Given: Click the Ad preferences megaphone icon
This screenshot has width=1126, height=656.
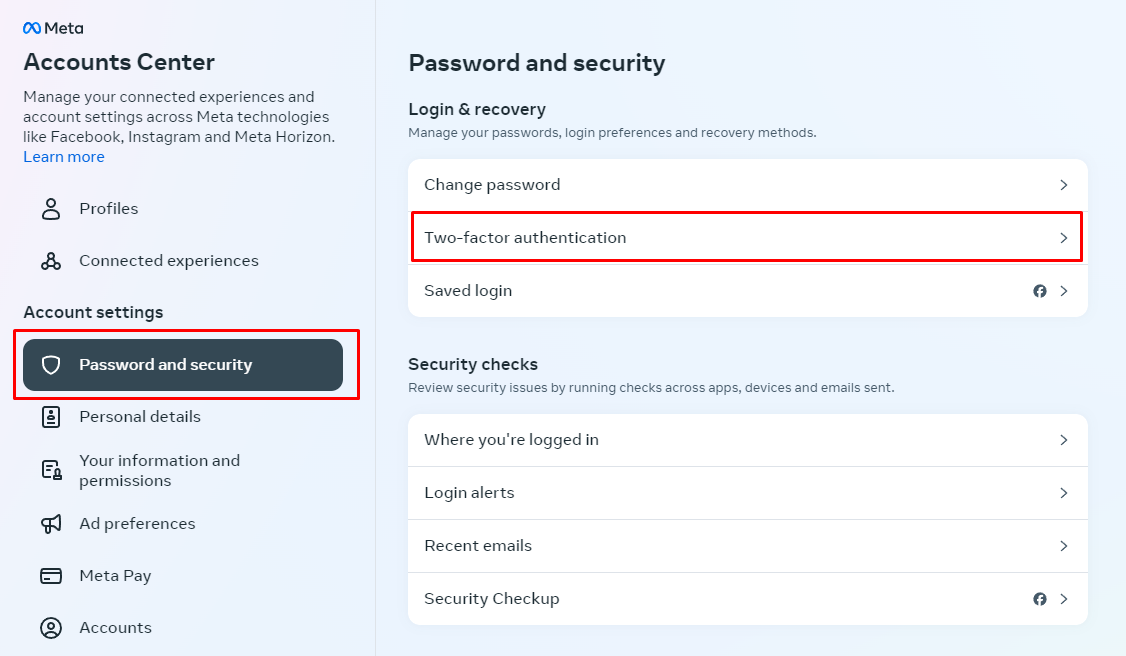Looking at the screenshot, I should tap(51, 524).
